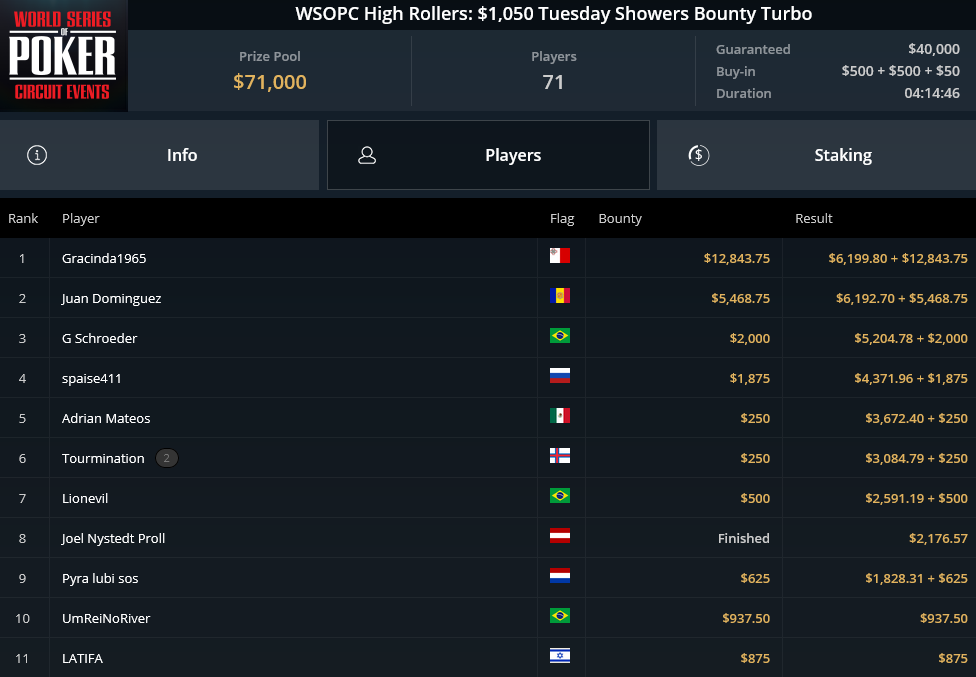Click the buy-in $500 + $500 + $50
This screenshot has height=677, width=976.
900,71
